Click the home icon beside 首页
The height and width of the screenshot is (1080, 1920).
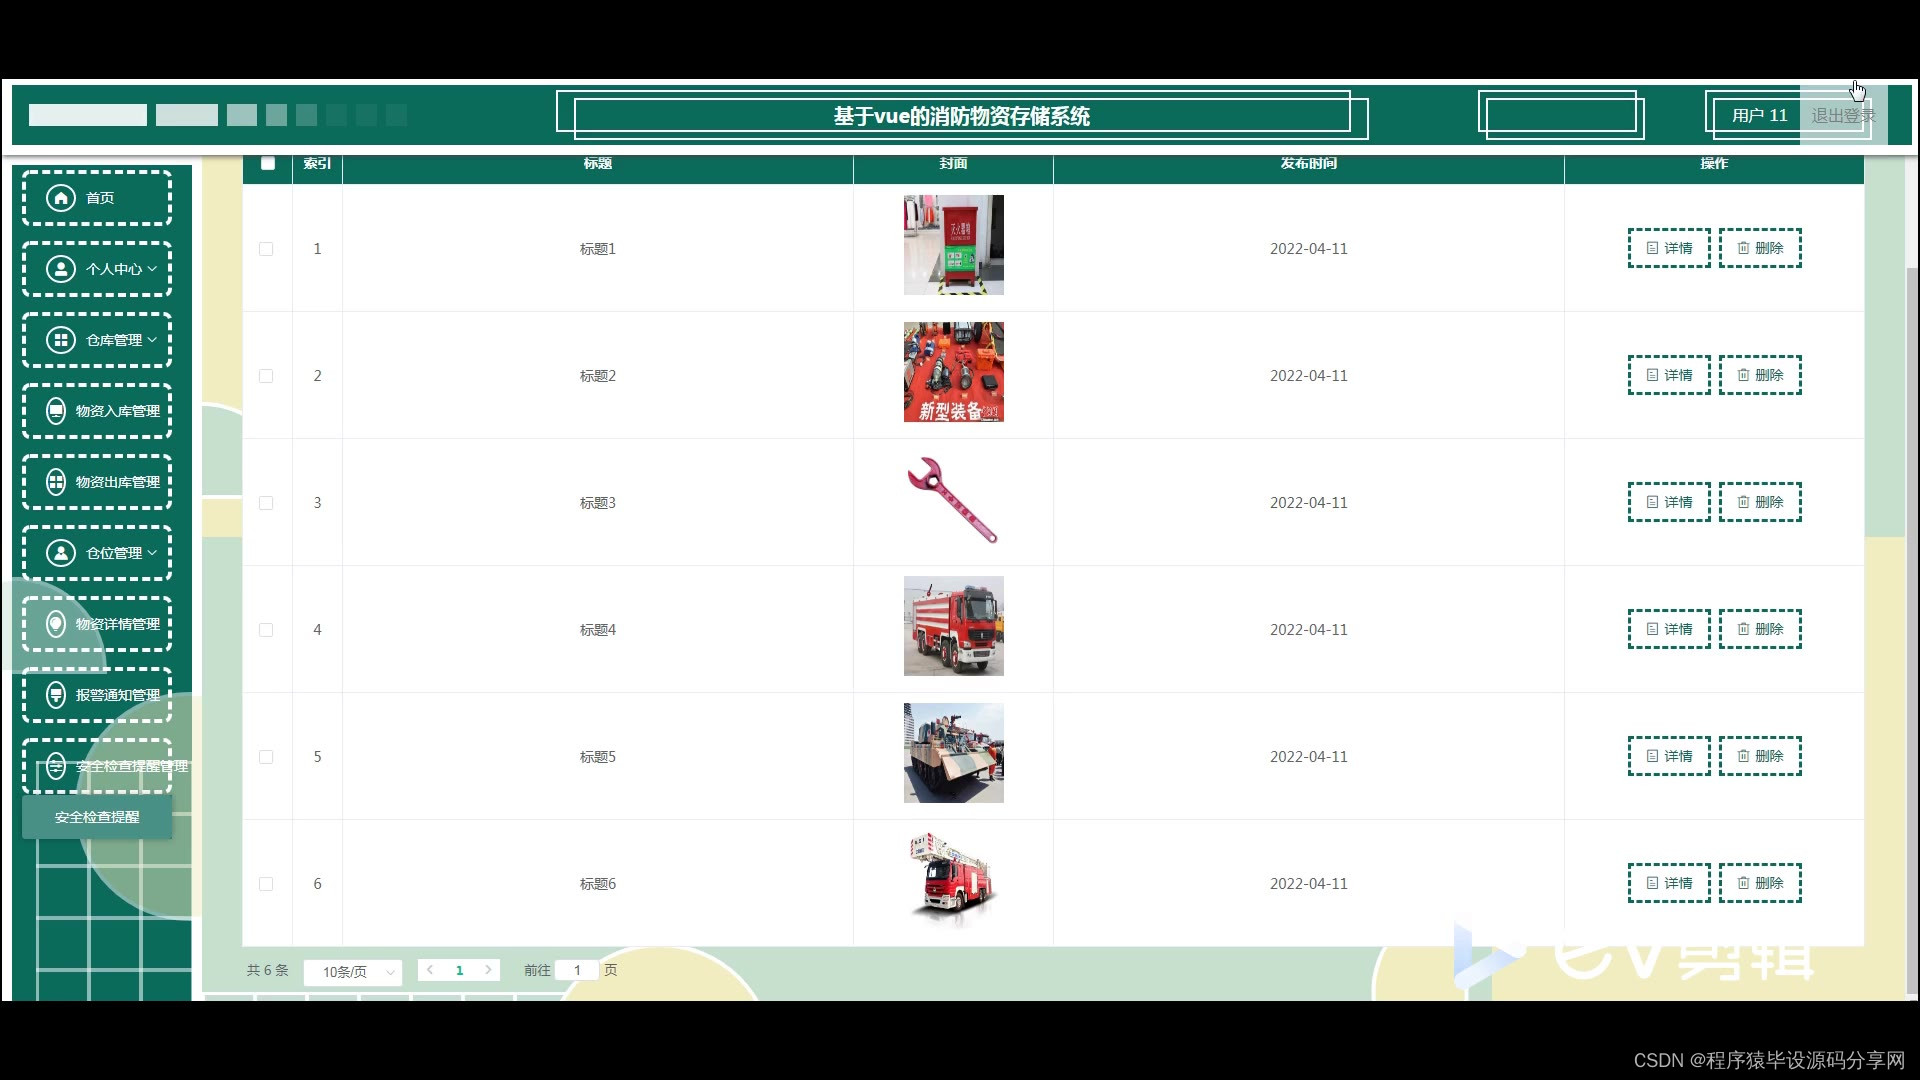[x=61, y=198]
